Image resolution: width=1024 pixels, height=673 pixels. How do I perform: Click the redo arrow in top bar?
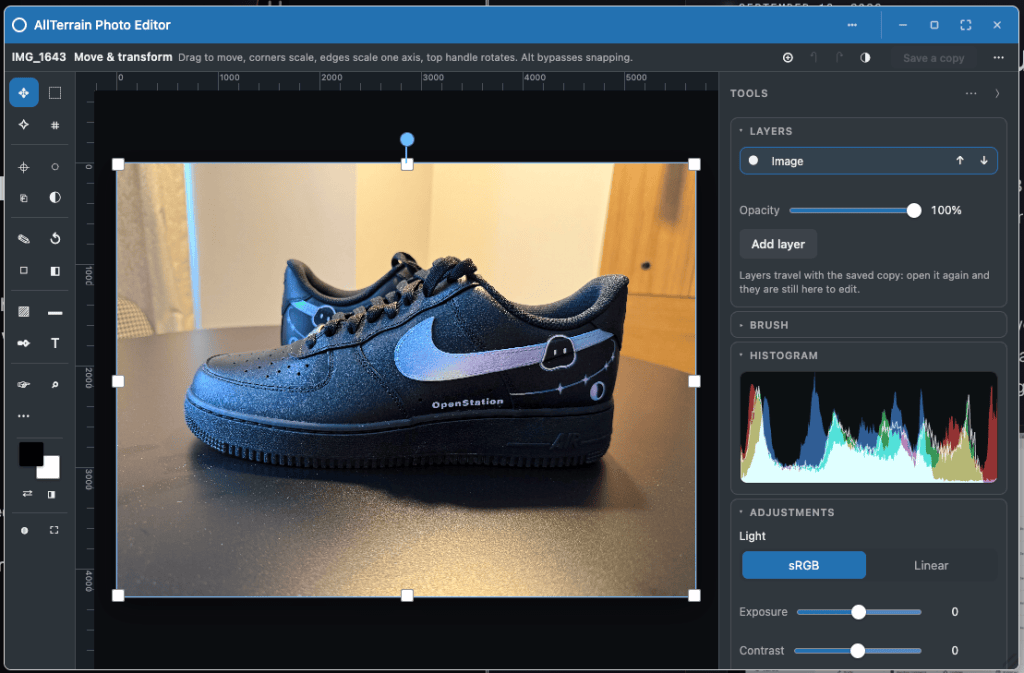click(839, 57)
